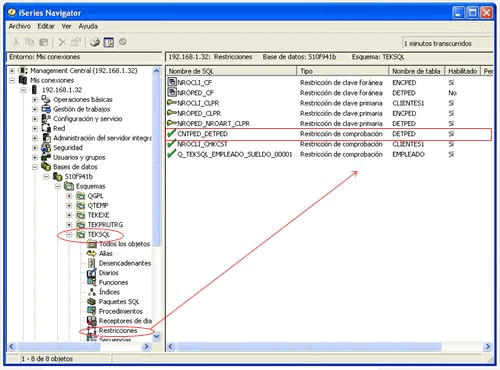Click the Management Central icon
The image size is (500, 370).
pyautogui.click(x=23, y=71)
